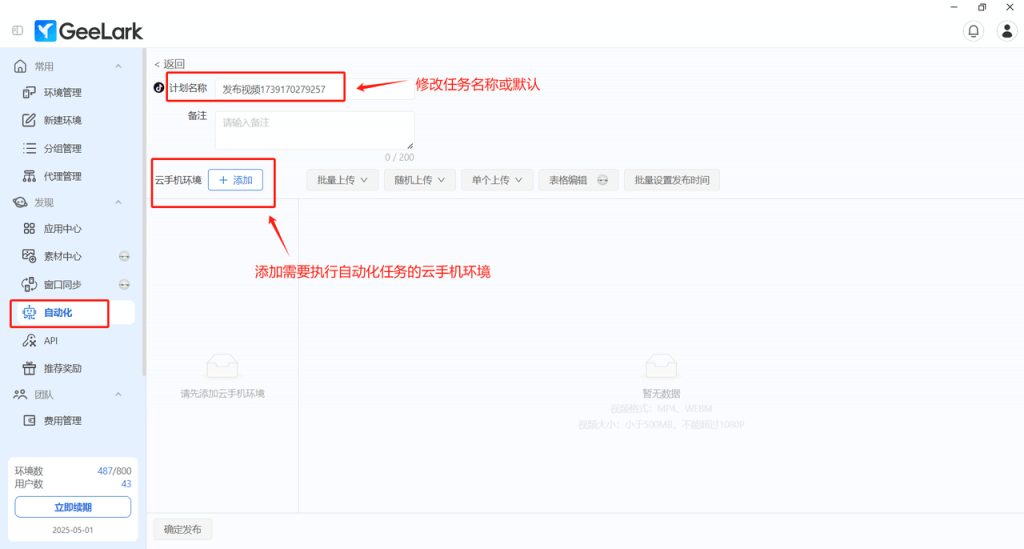The image size is (1024, 549).
Task: Click the 分组管理 list icon
Action: pos(29,149)
